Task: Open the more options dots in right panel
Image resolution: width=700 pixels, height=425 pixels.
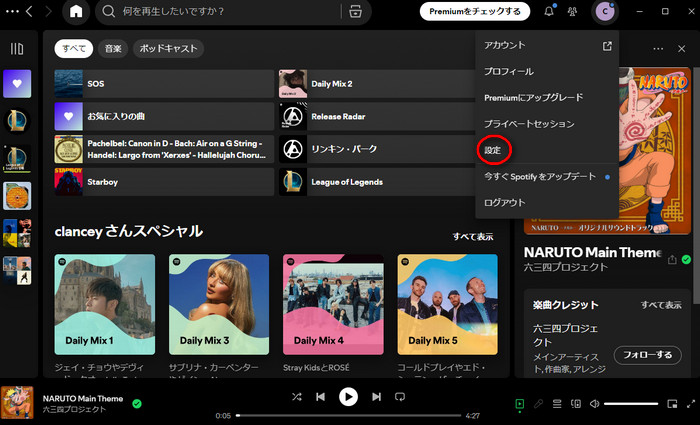Action: [658, 49]
